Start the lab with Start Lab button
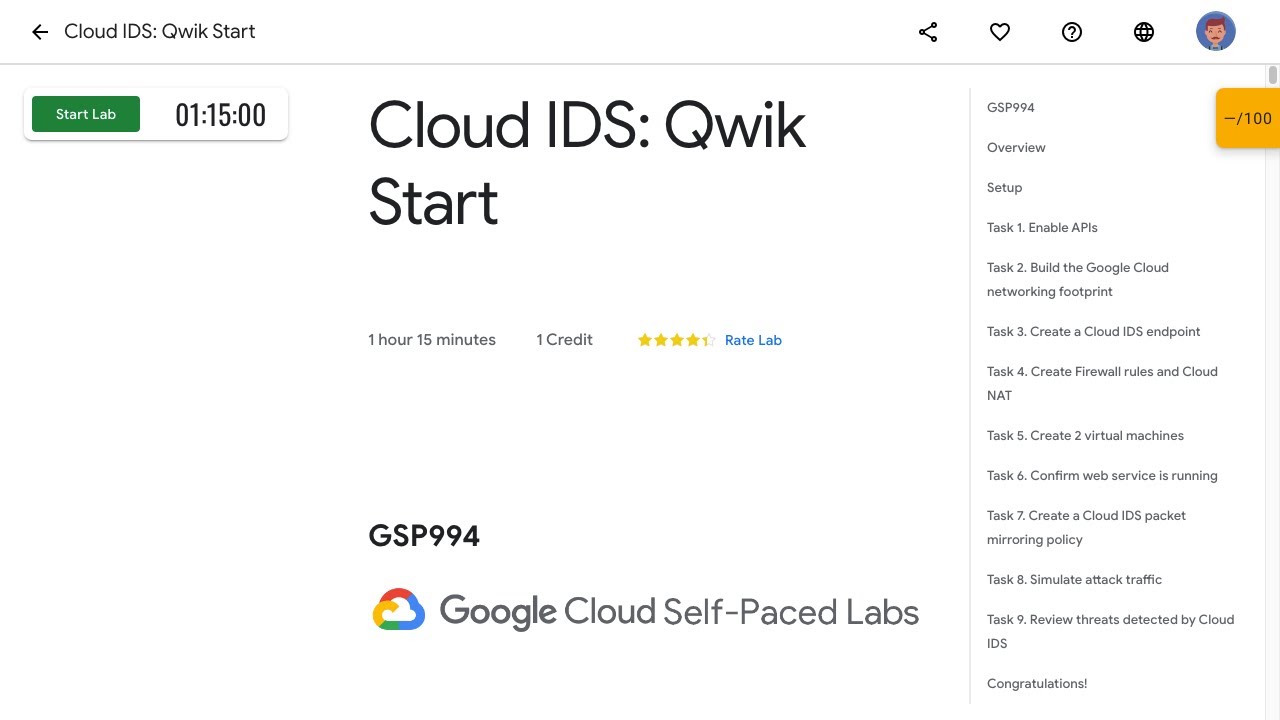 [x=86, y=114]
